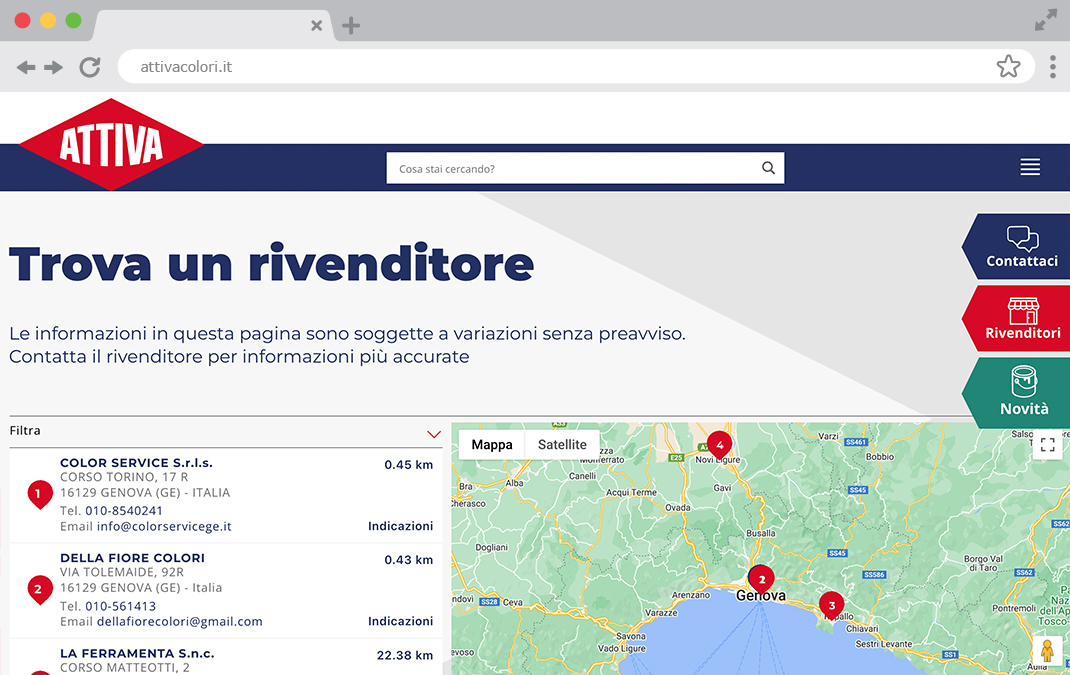1070x675 pixels.
Task: Click list pin number 1
Action: tap(40, 493)
